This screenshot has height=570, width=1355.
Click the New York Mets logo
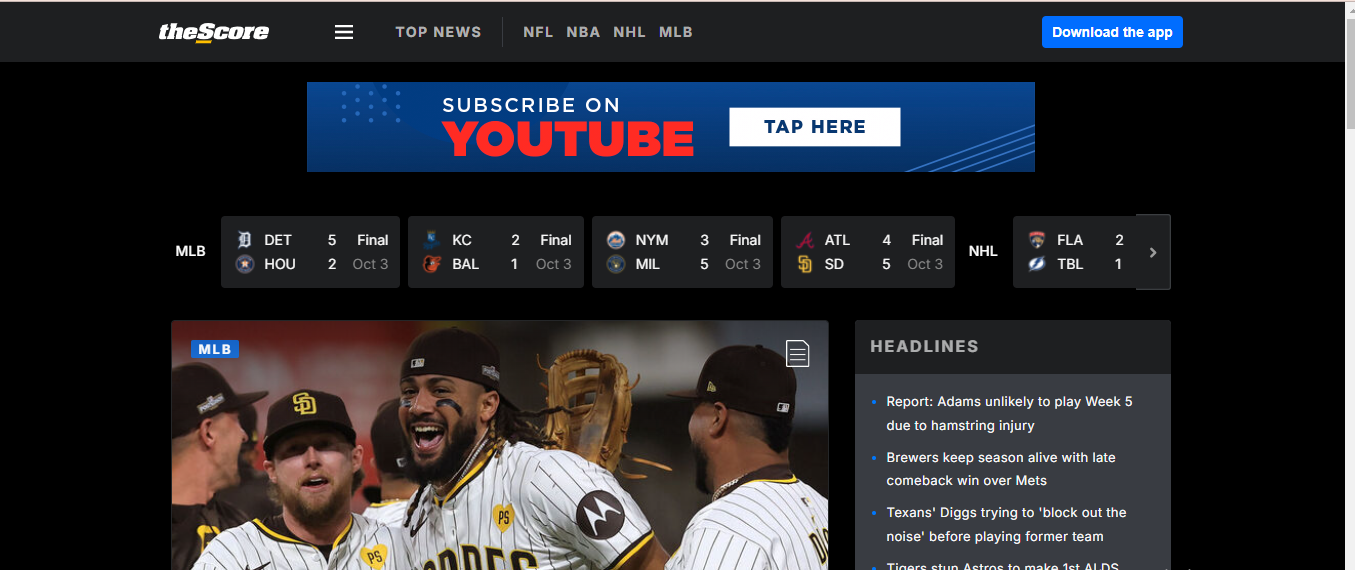[x=616, y=240]
